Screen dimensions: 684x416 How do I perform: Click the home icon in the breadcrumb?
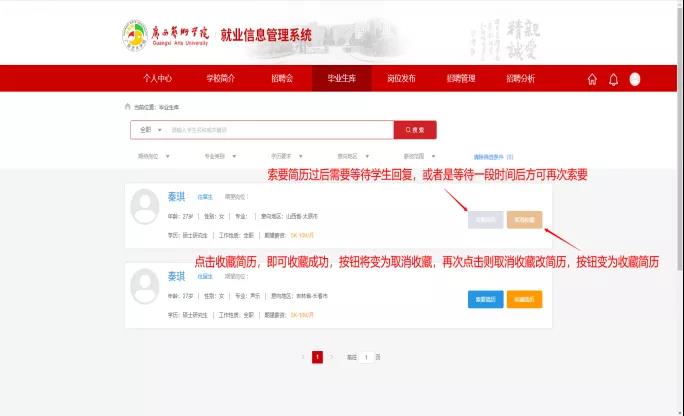coord(127,107)
